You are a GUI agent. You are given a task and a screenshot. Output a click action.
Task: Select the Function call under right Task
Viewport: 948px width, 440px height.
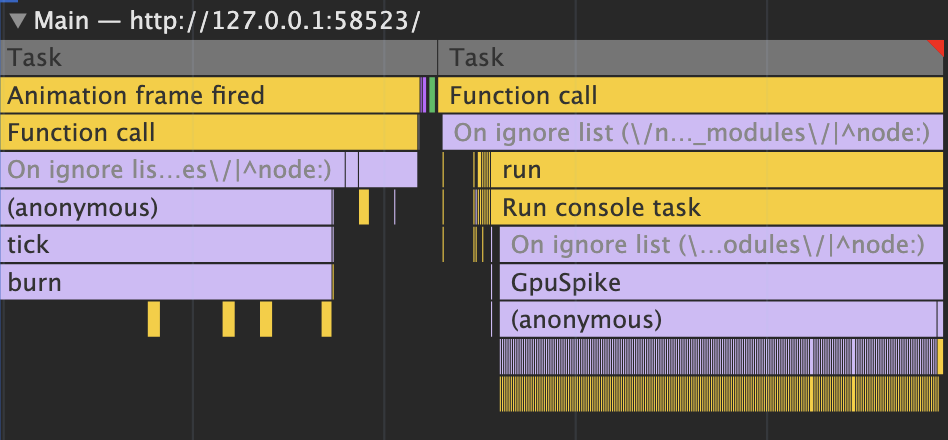coord(692,96)
